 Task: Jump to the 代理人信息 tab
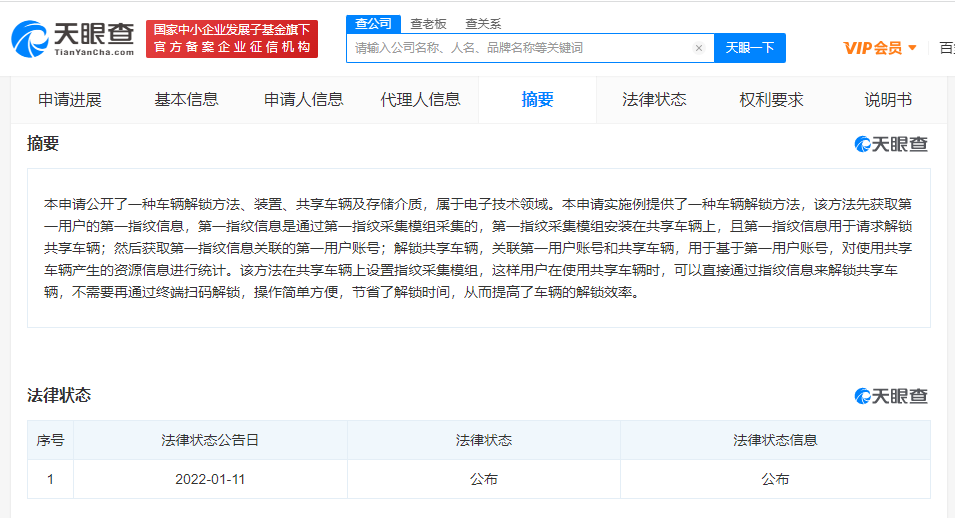click(420, 100)
